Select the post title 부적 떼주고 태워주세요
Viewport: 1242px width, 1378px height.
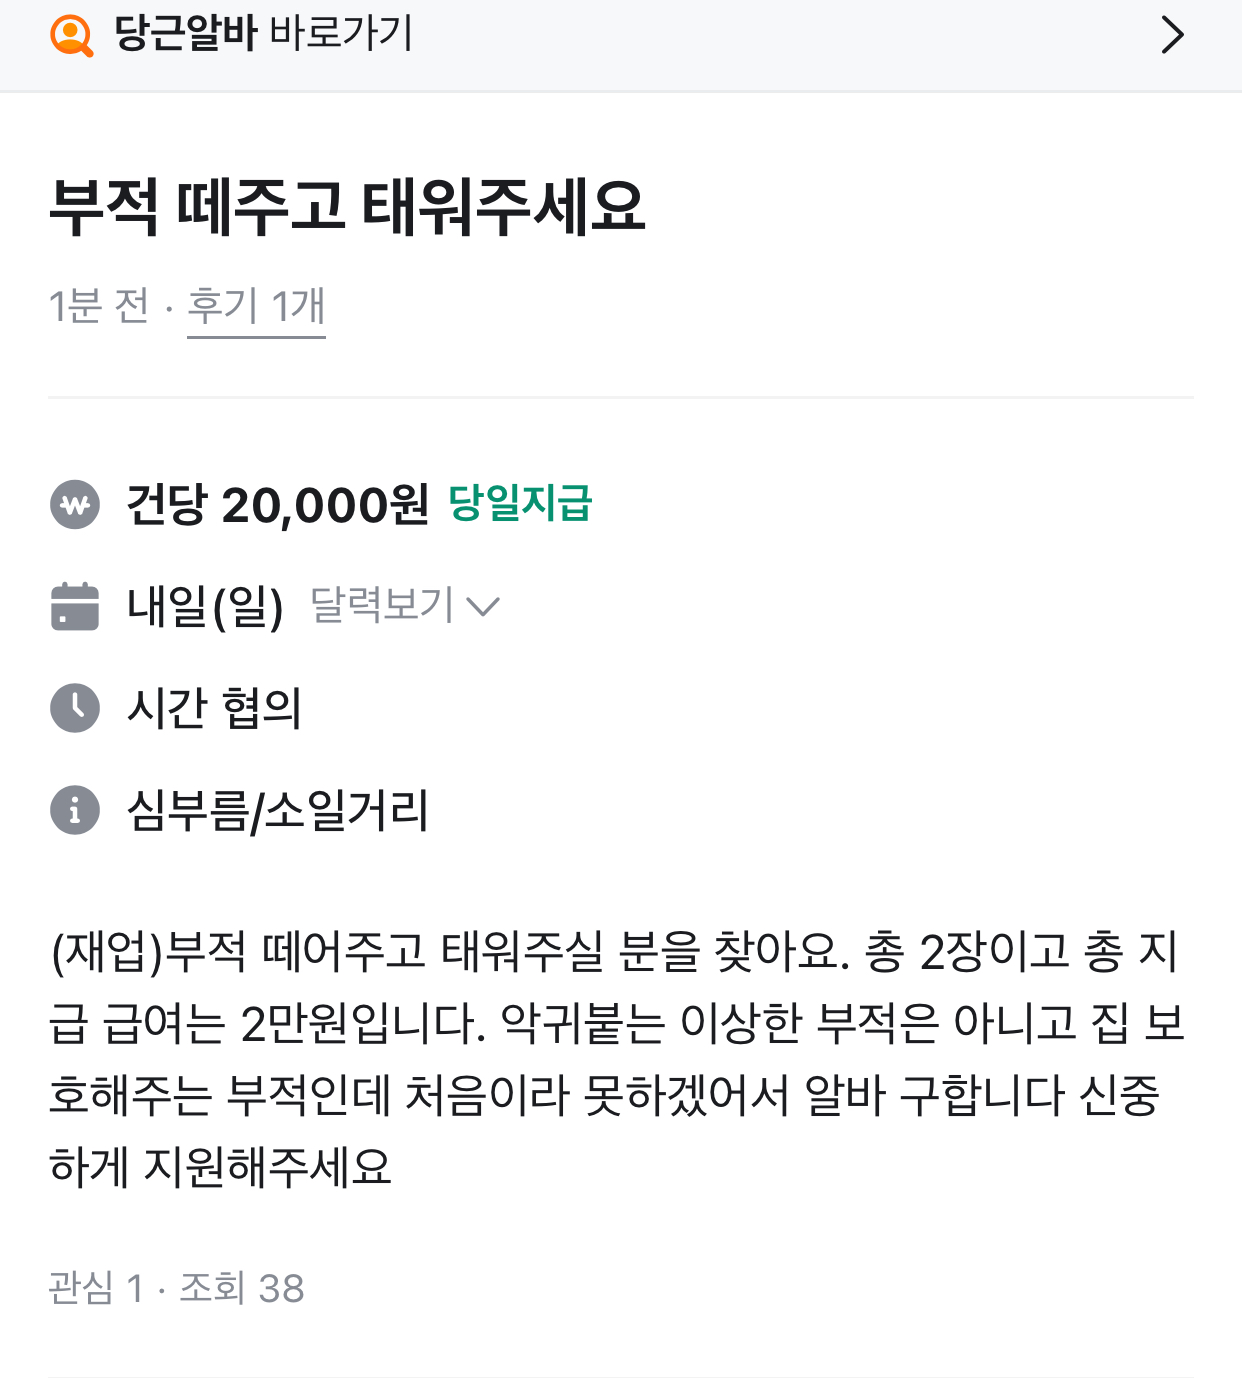pos(347,207)
